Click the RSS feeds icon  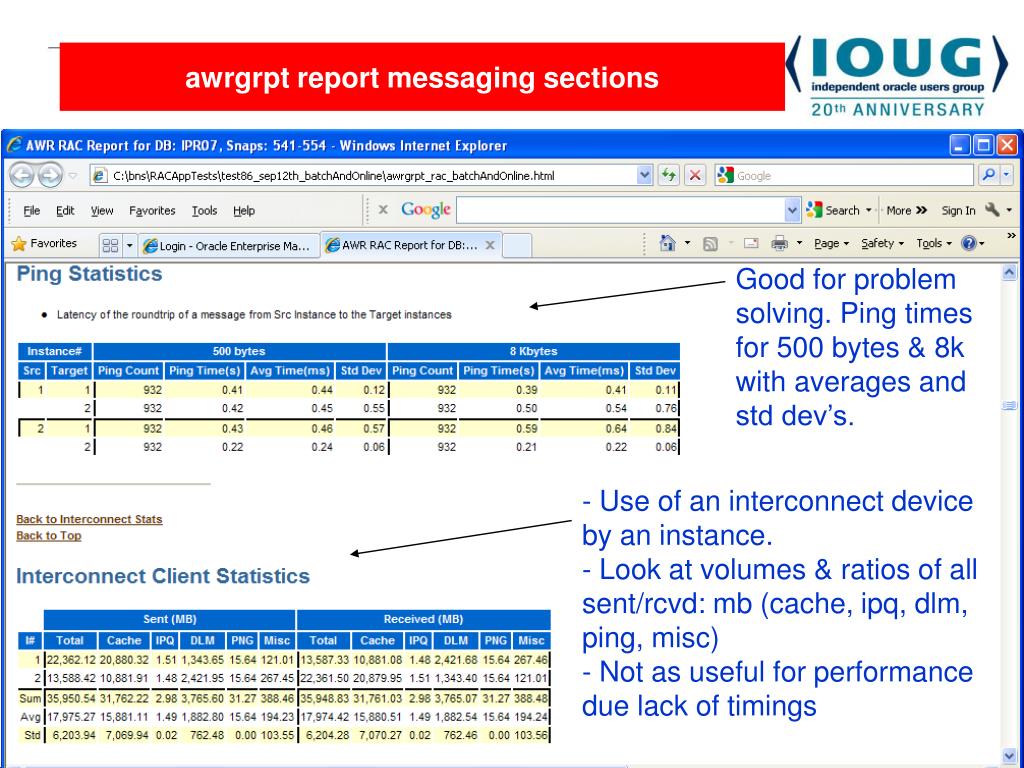tap(710, 244)
